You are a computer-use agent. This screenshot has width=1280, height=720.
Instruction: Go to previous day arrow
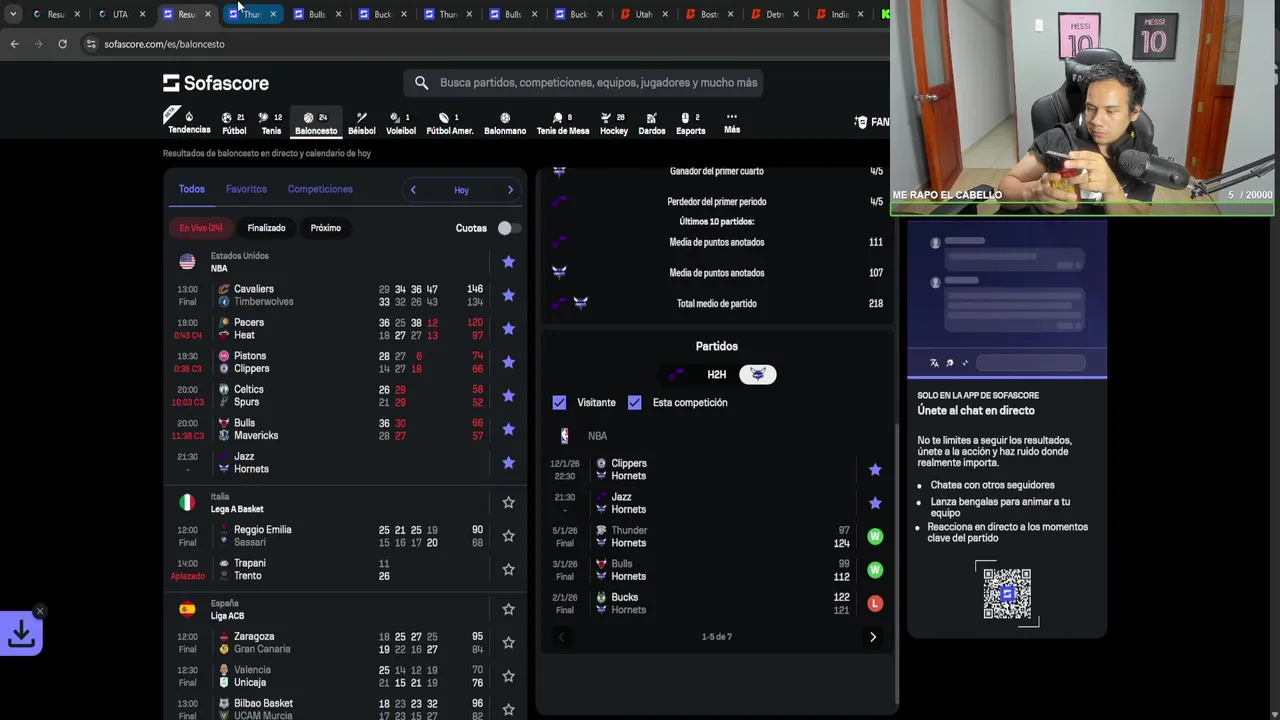click(x=413, y=190)
